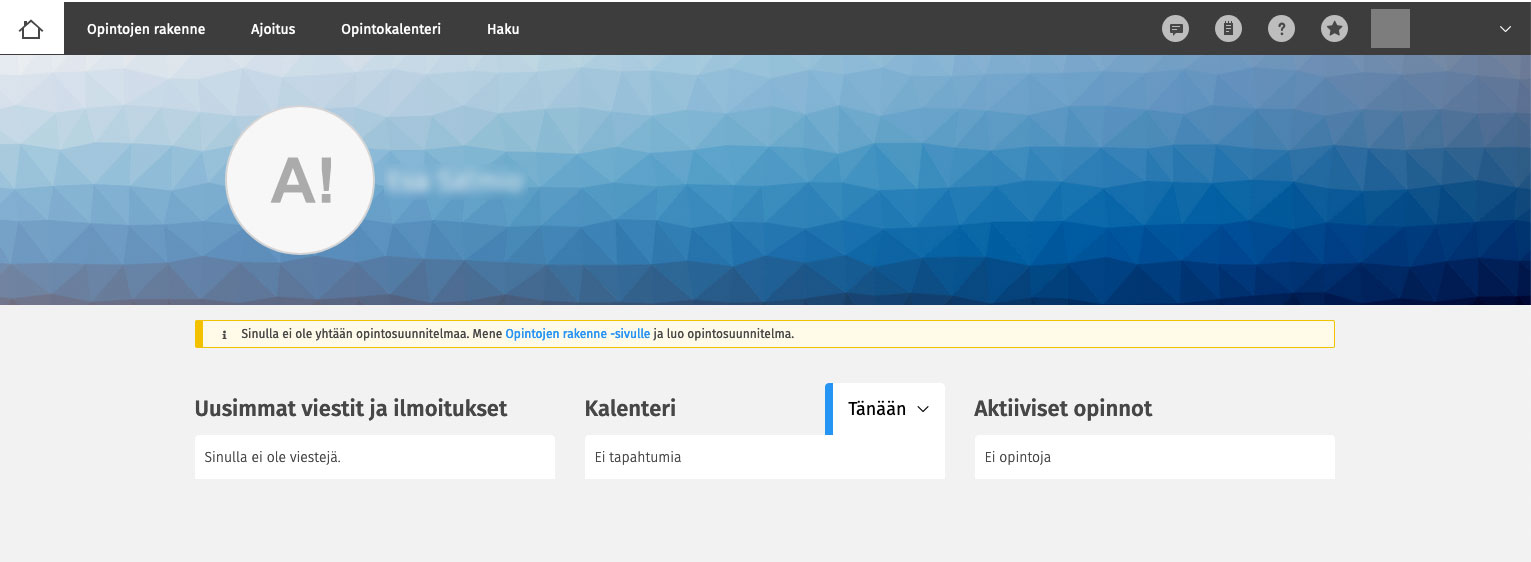
Task: Expand the user menu chevron at top right
Action: pyautogui.click(x=1505, y=29)
